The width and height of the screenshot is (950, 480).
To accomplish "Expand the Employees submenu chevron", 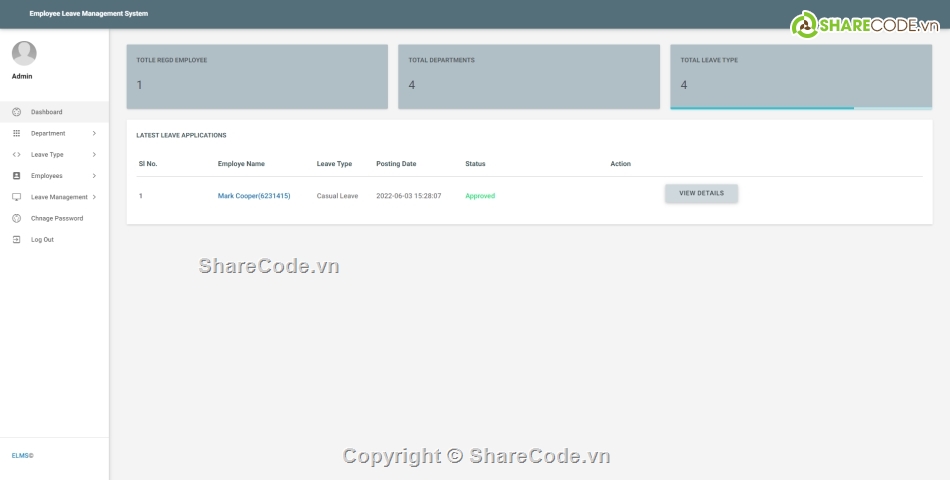I will tap(94, 176).
